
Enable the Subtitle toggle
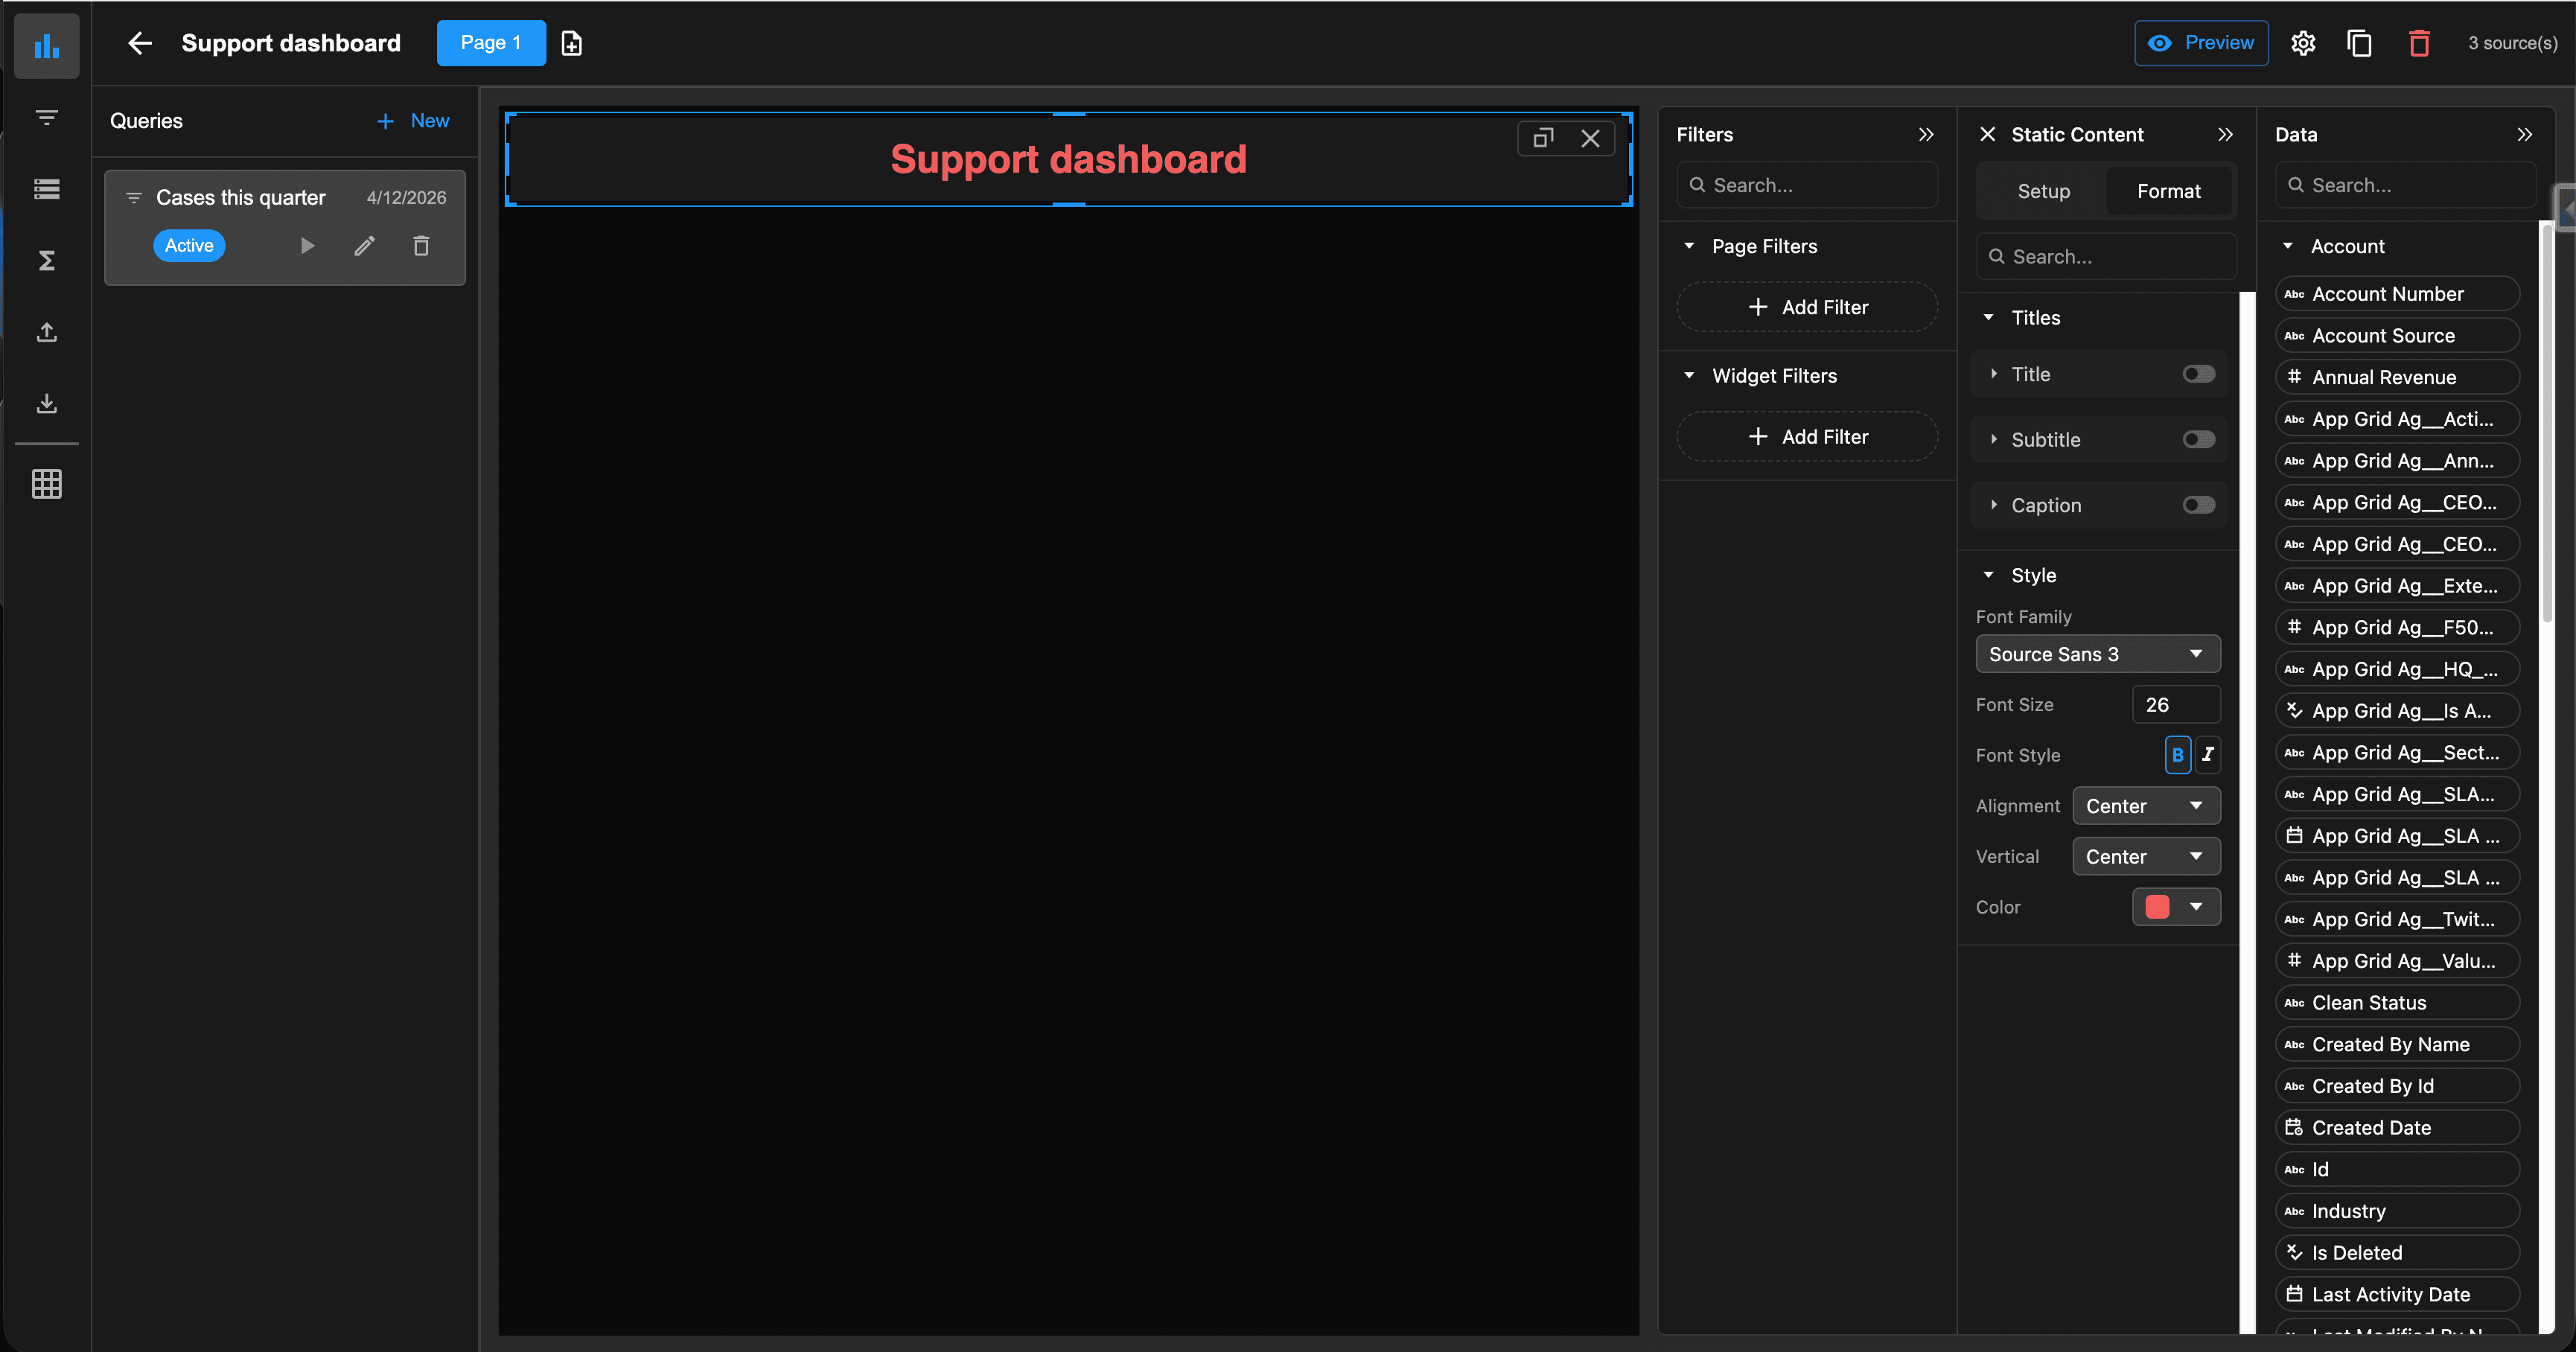2198,440
